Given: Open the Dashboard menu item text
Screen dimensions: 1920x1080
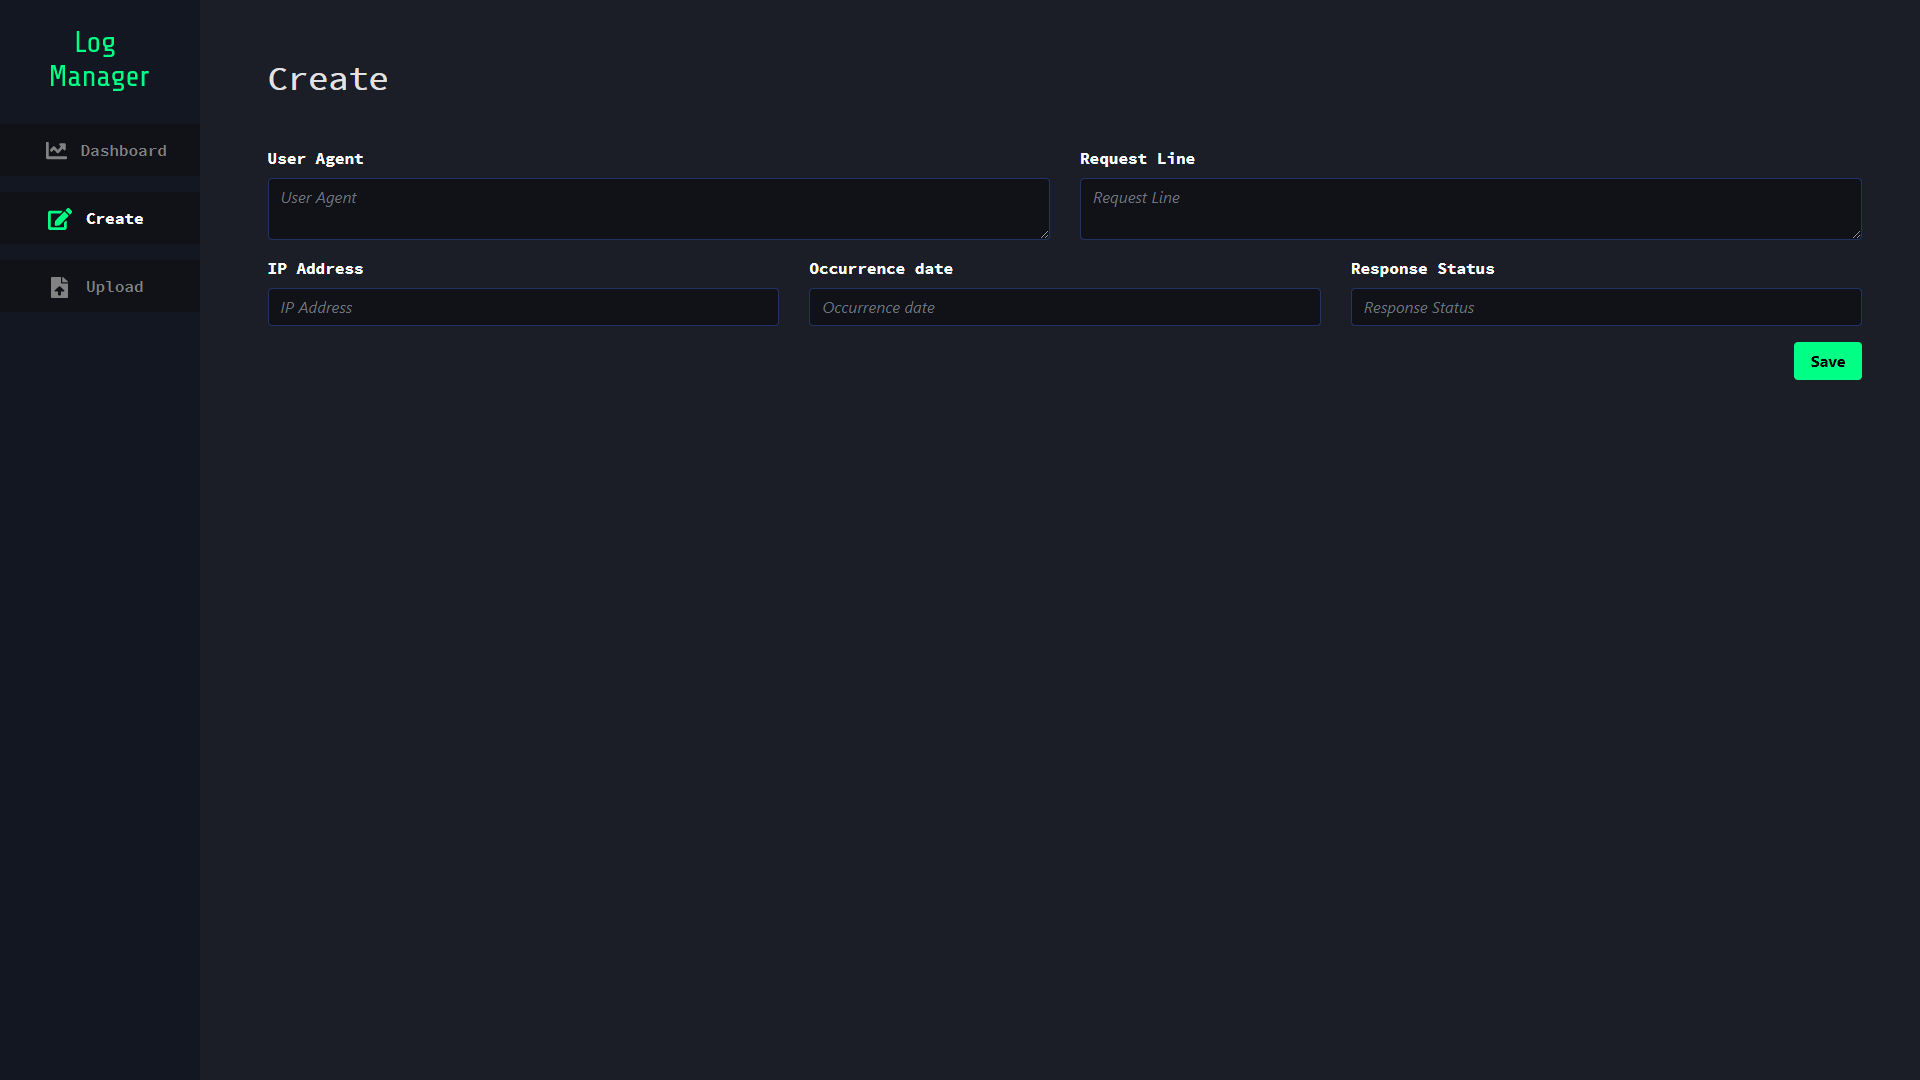Looking at the screenshot, I should (x=123, y=151).
